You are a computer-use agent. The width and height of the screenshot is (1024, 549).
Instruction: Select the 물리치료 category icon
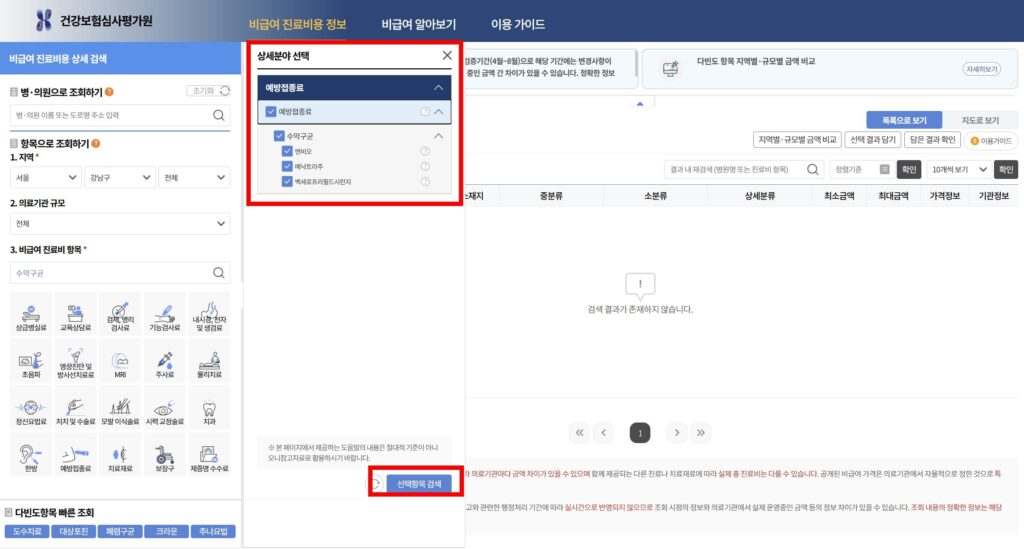(209, 363)
